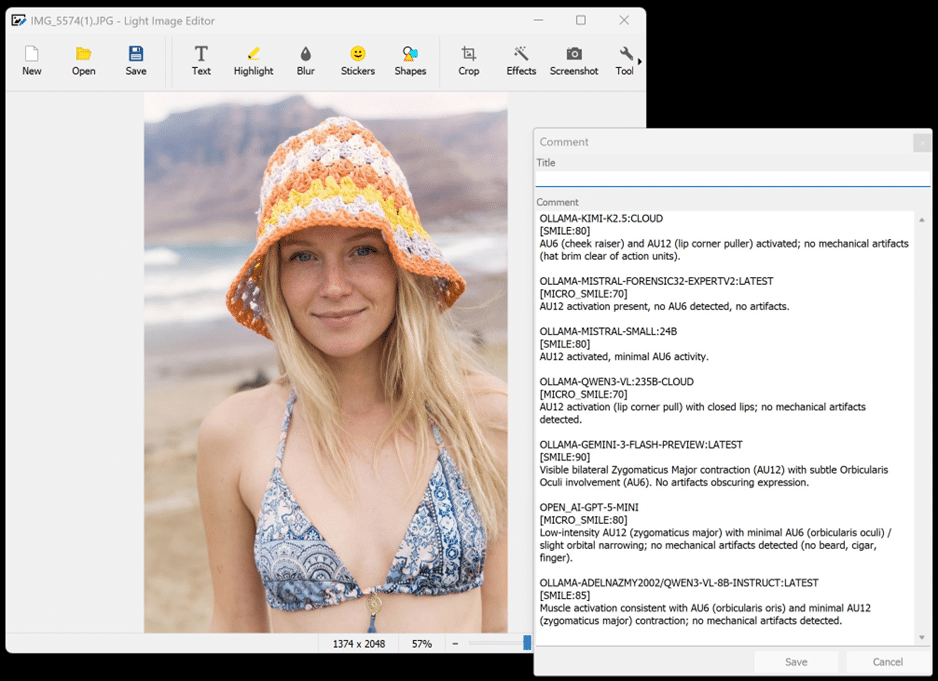Open an image file
This screenshot has width=938, height=681.
tap(83, 60)
